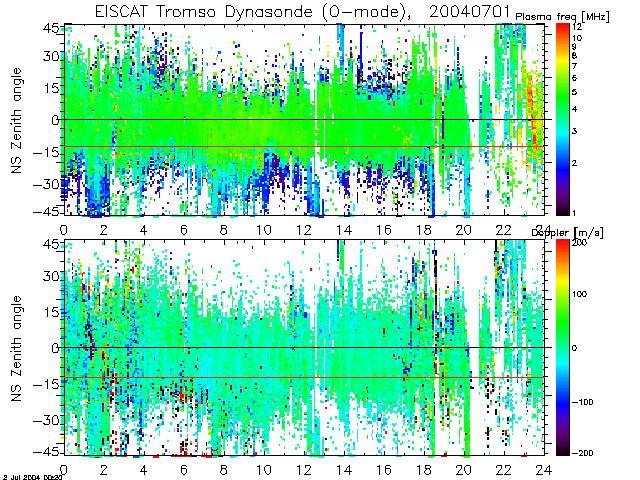Viewport: 640px width, 480px height.
Task: Click the 'Plasma freq [MHz]' colorbar label
Action: [562, 17]
